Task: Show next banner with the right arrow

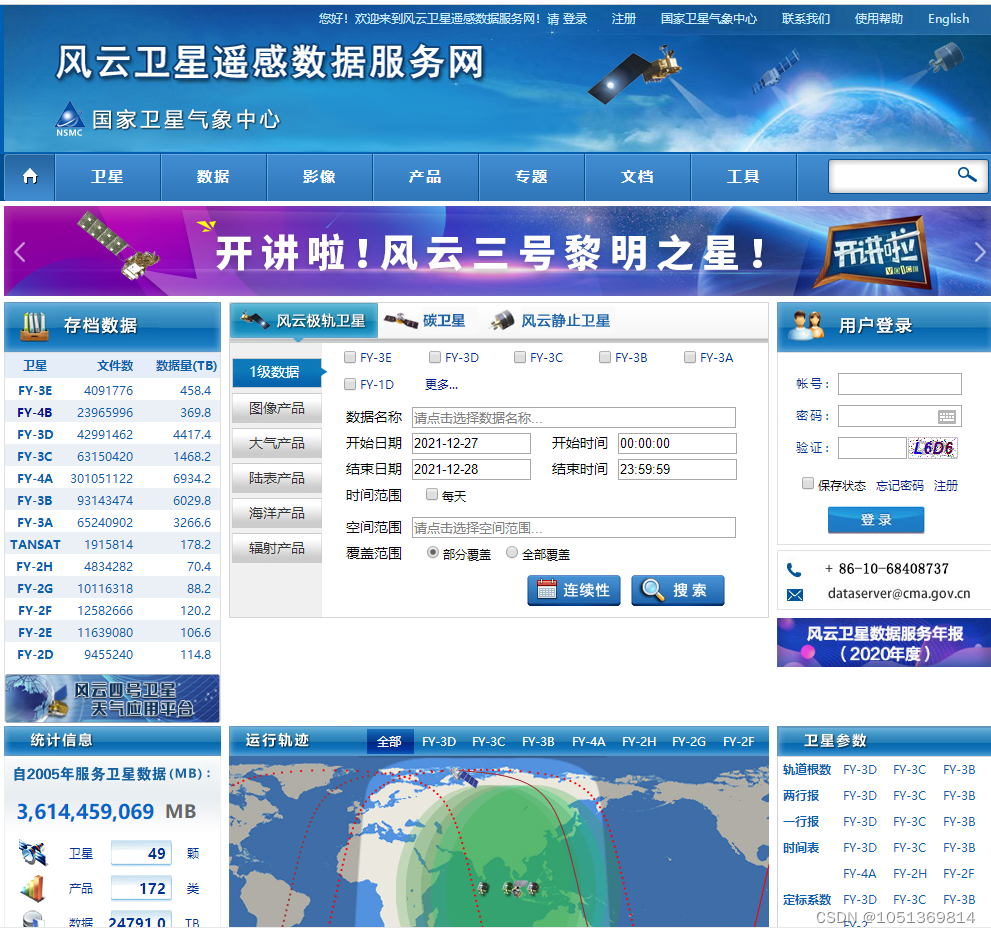Action: (980, 252)
